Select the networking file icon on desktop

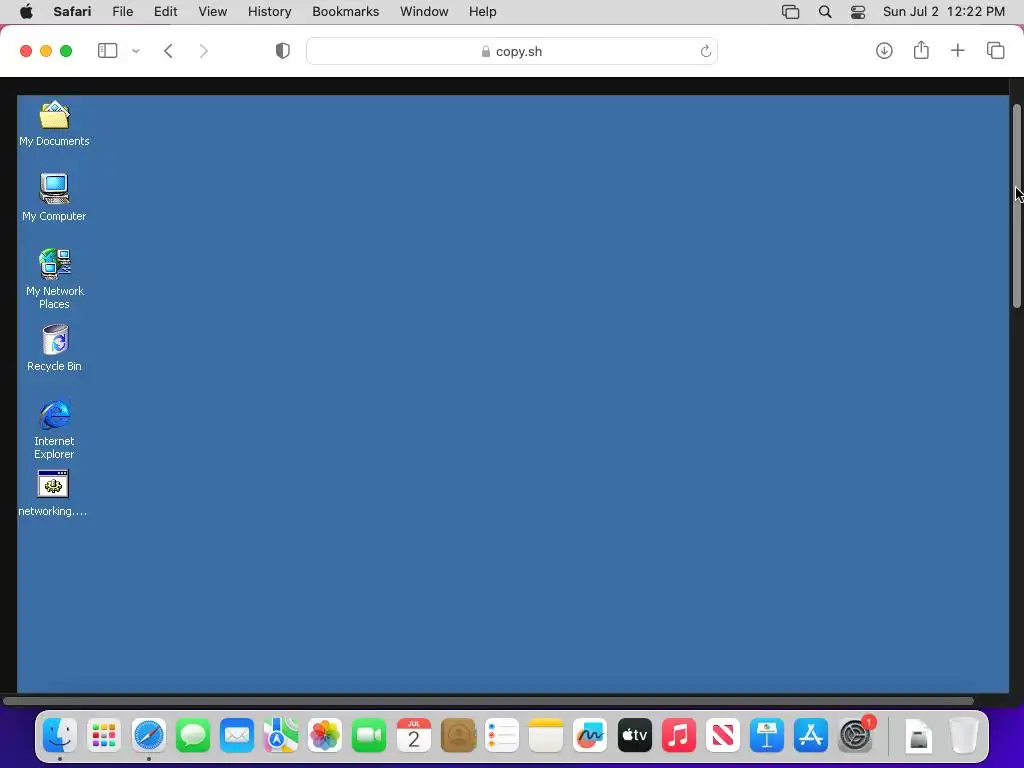53,493
